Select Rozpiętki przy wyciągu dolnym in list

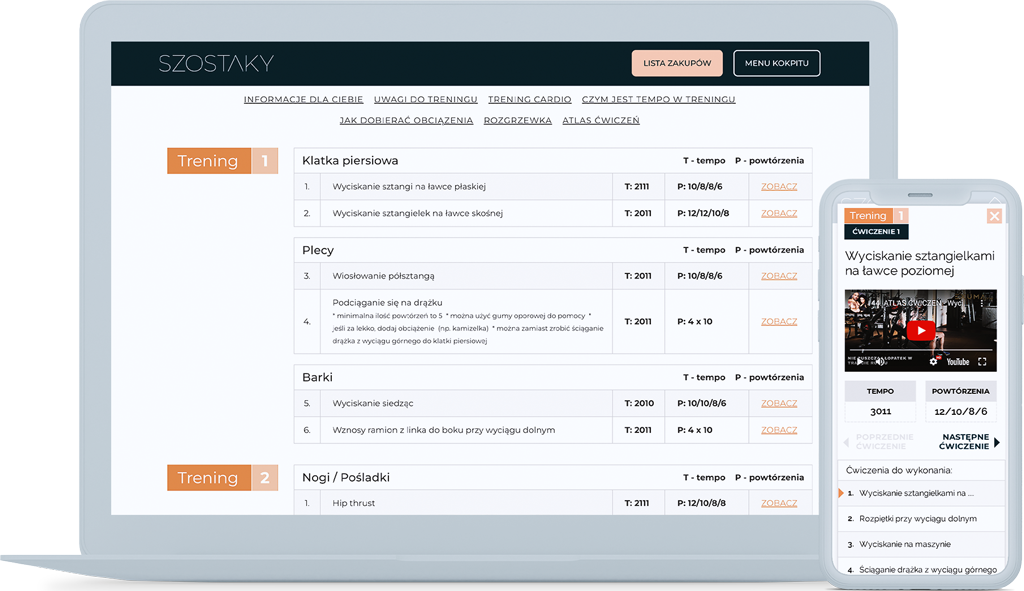coord(911,519)
